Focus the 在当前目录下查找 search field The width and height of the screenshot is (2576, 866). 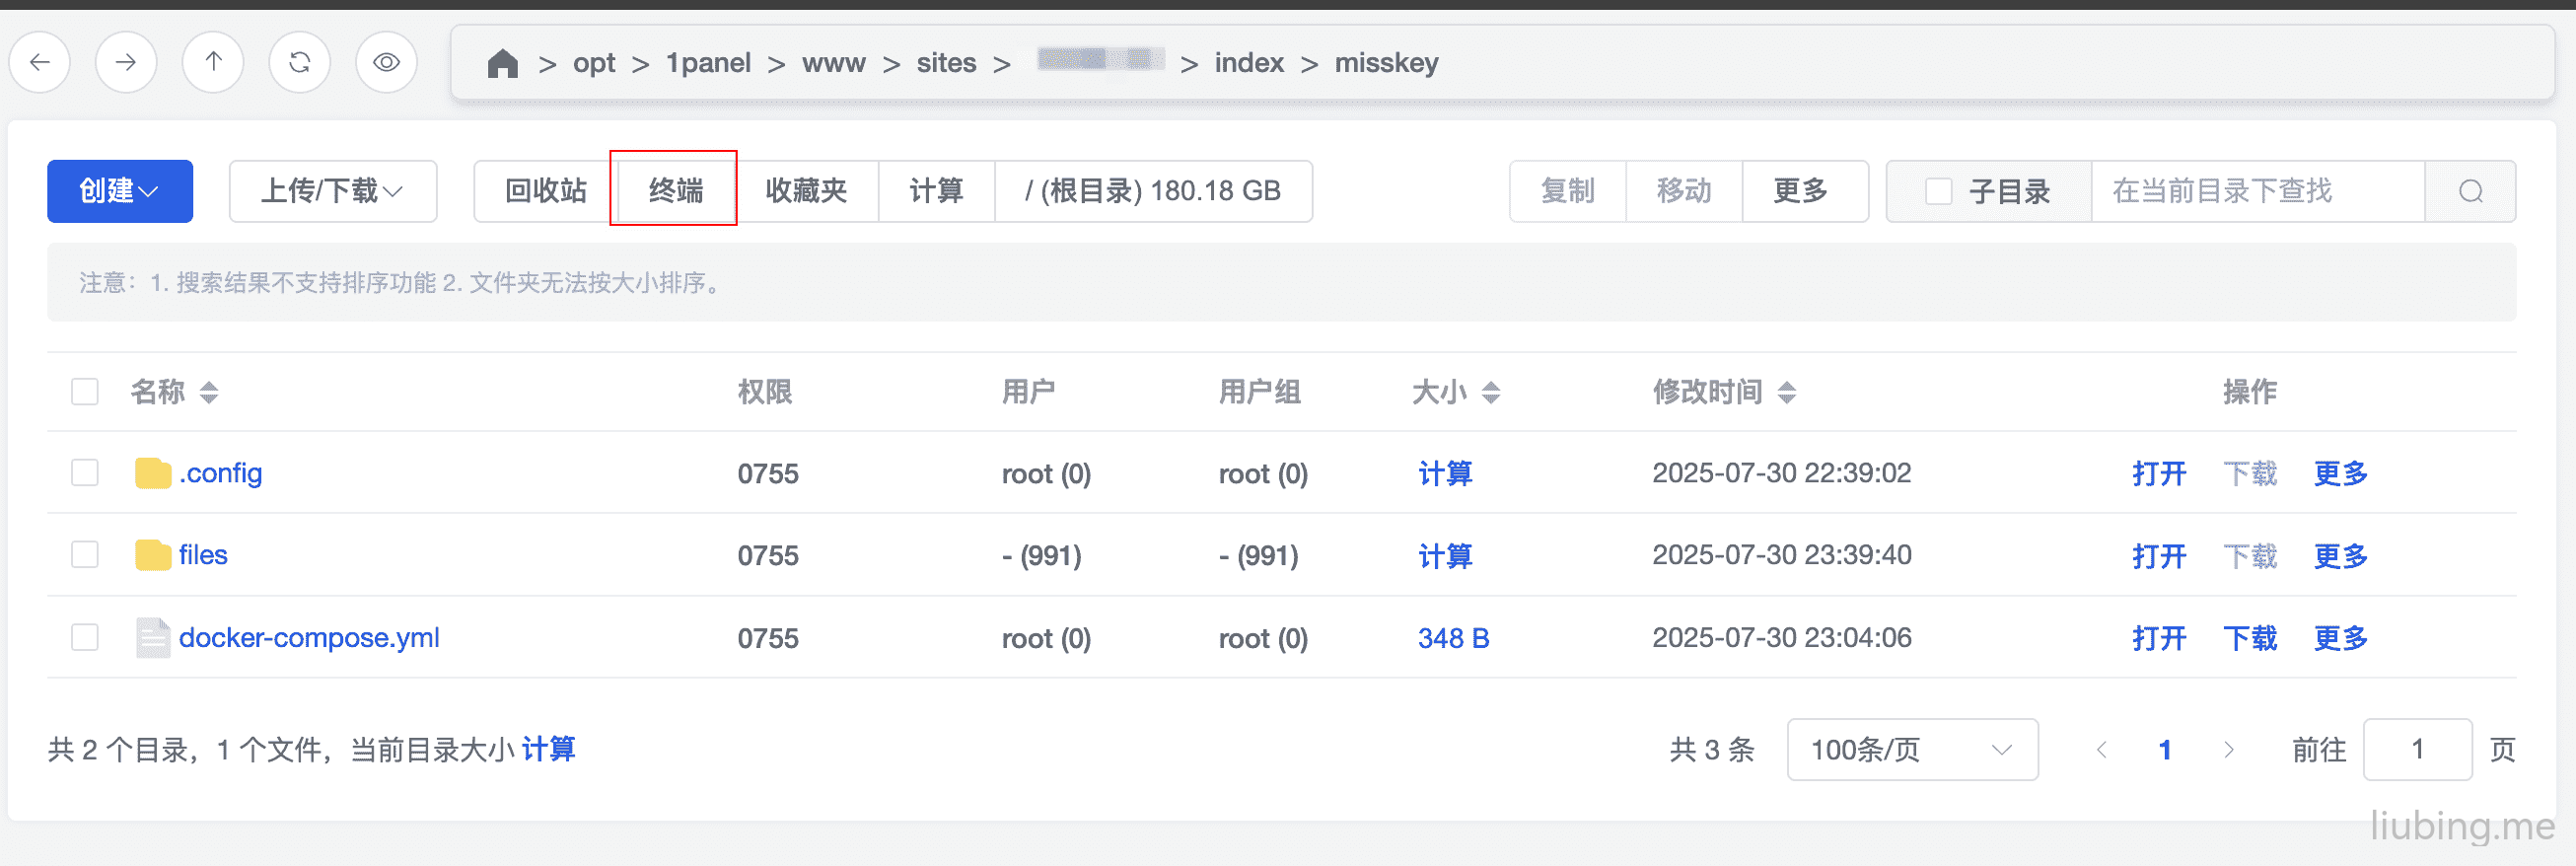click(x=2258, y=191)
